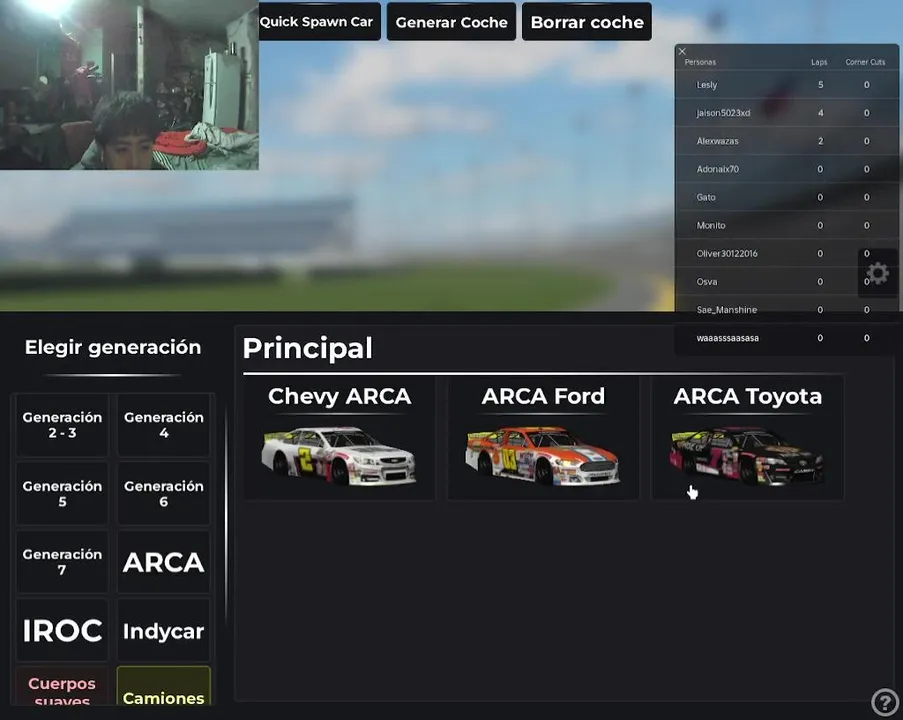Click the Principal section heading
The height and width of the screenshot is (720, 903).
[308, 348]
